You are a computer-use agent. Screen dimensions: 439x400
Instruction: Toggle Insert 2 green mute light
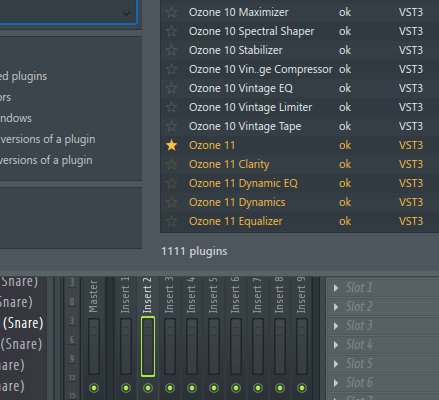(148, 388)
